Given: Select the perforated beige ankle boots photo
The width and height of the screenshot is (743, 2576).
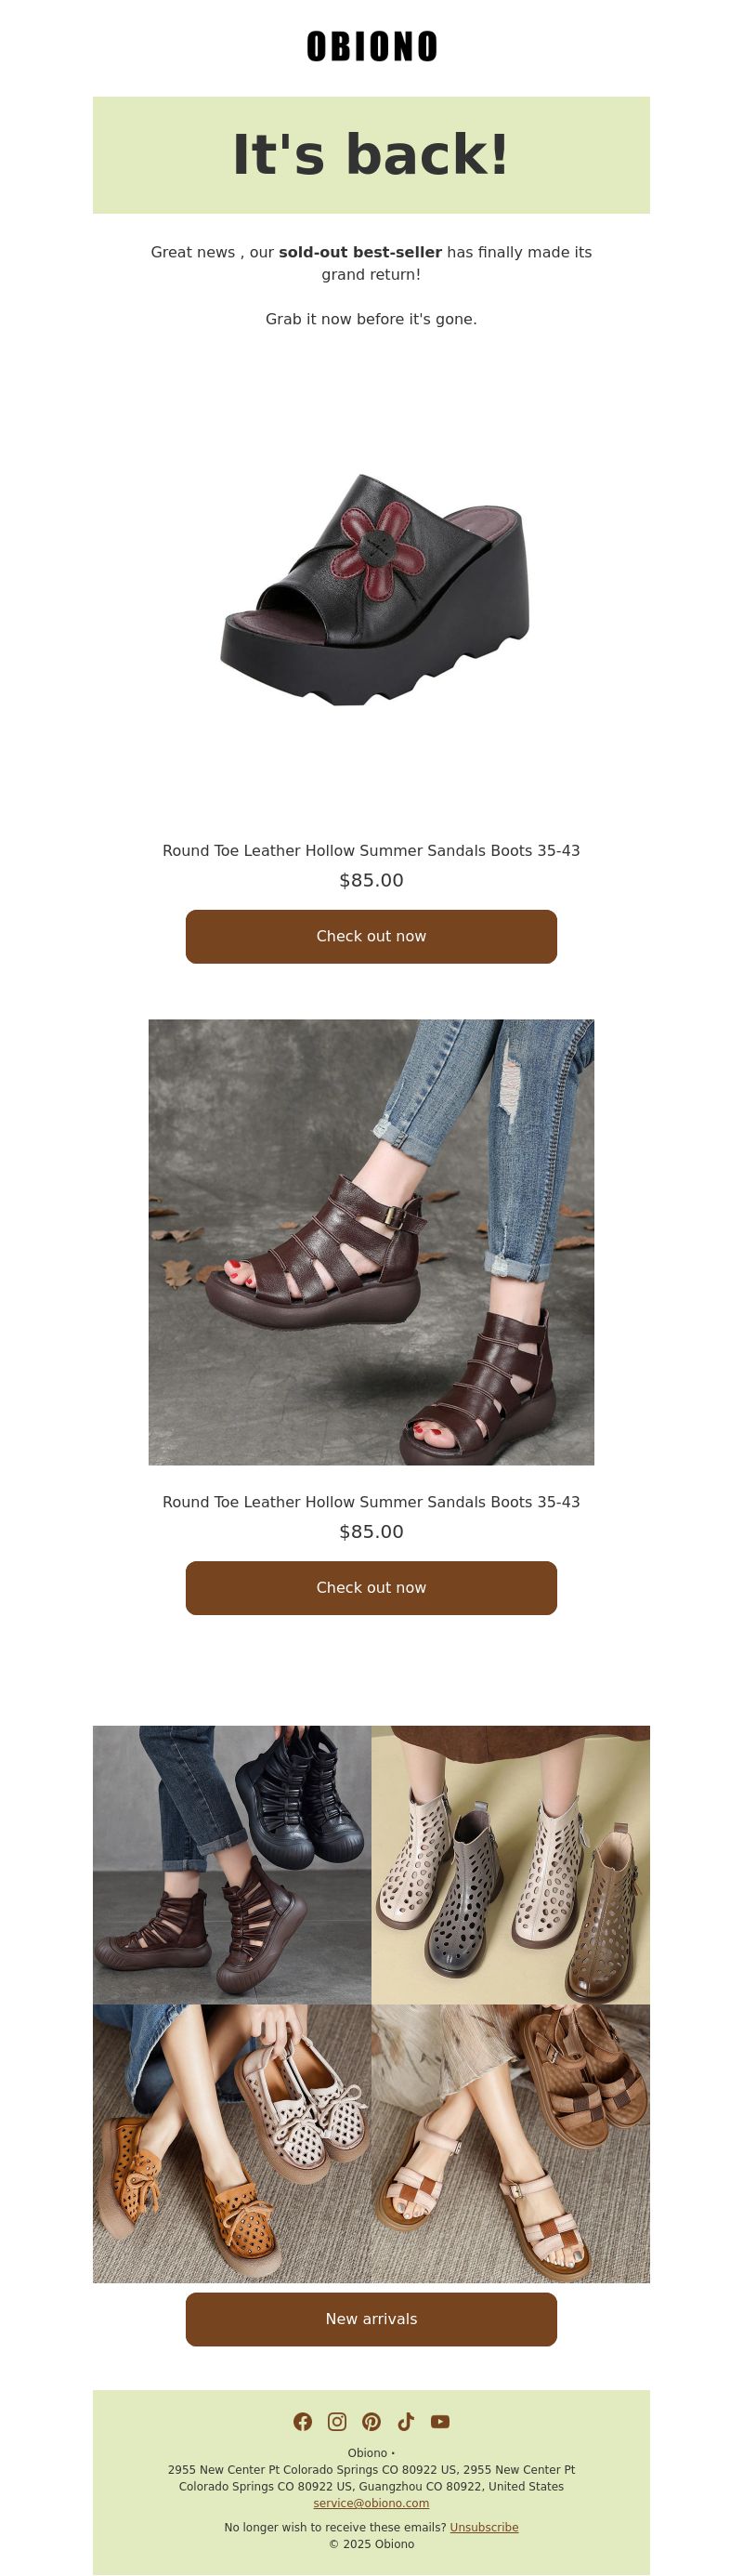Looking at the screenshot, I should tap(511, 1864).
